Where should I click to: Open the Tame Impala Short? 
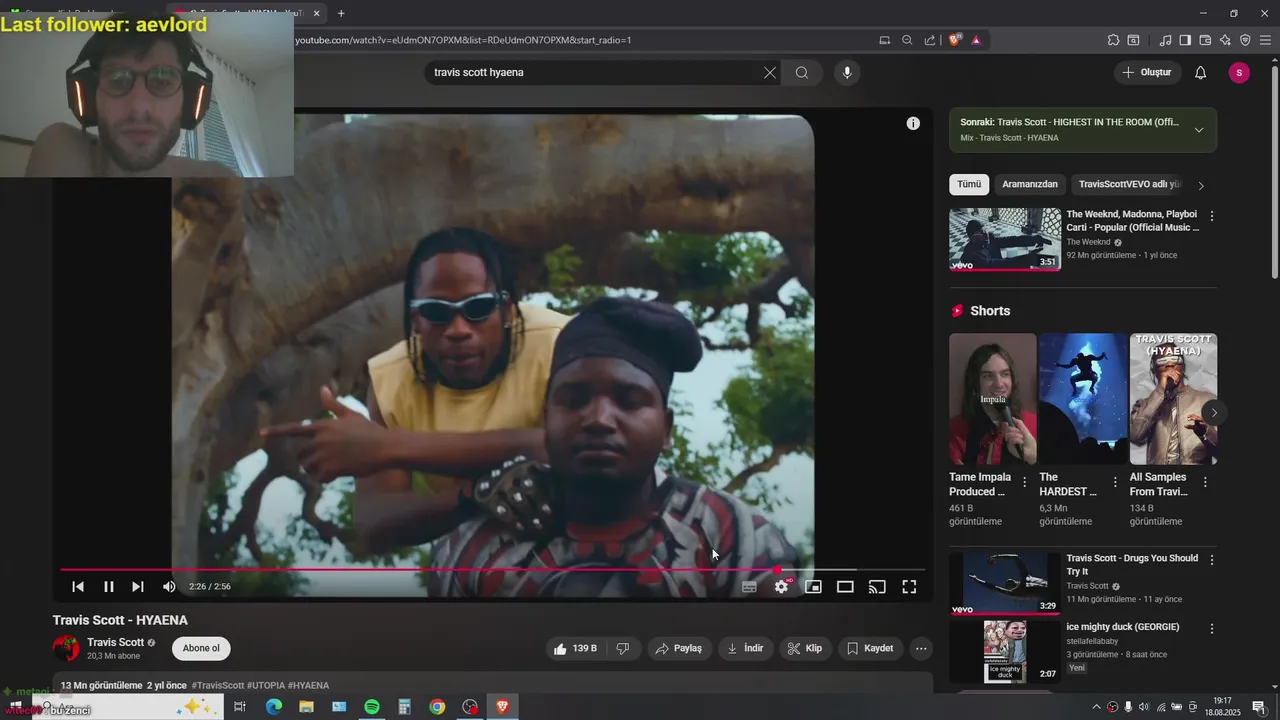point(992,399)
